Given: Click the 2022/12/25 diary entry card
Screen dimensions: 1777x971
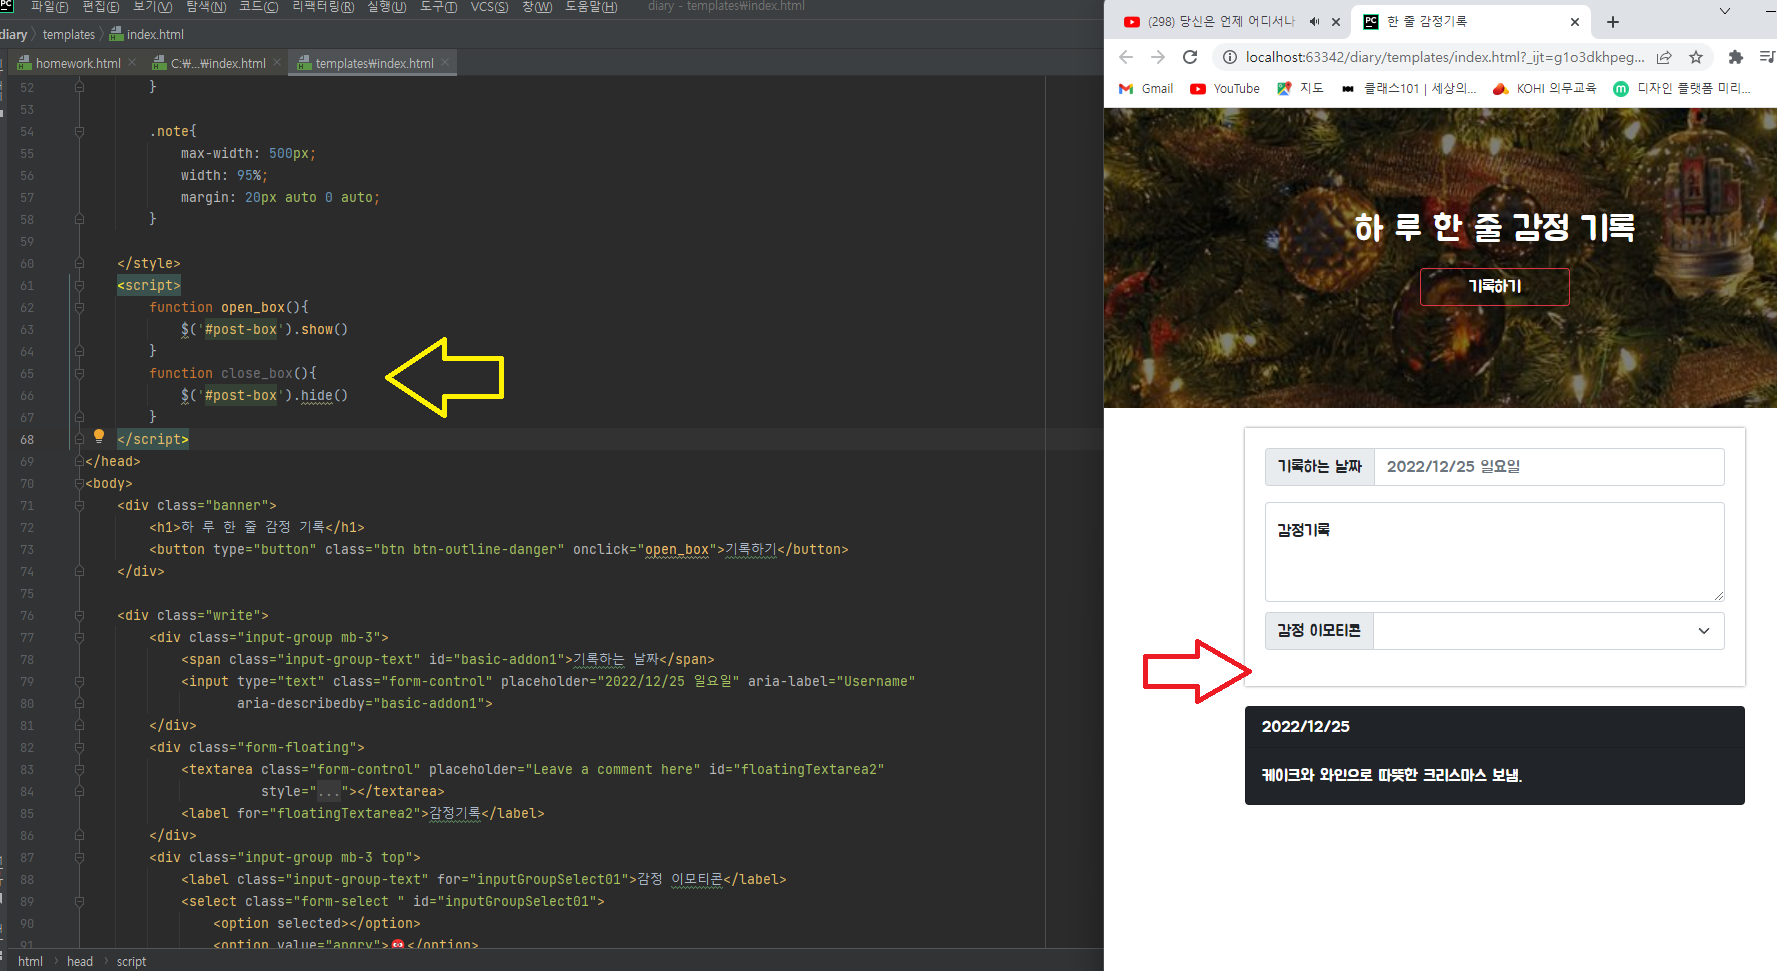Looking at the screenshot, I should click(x=1494, y=755).
